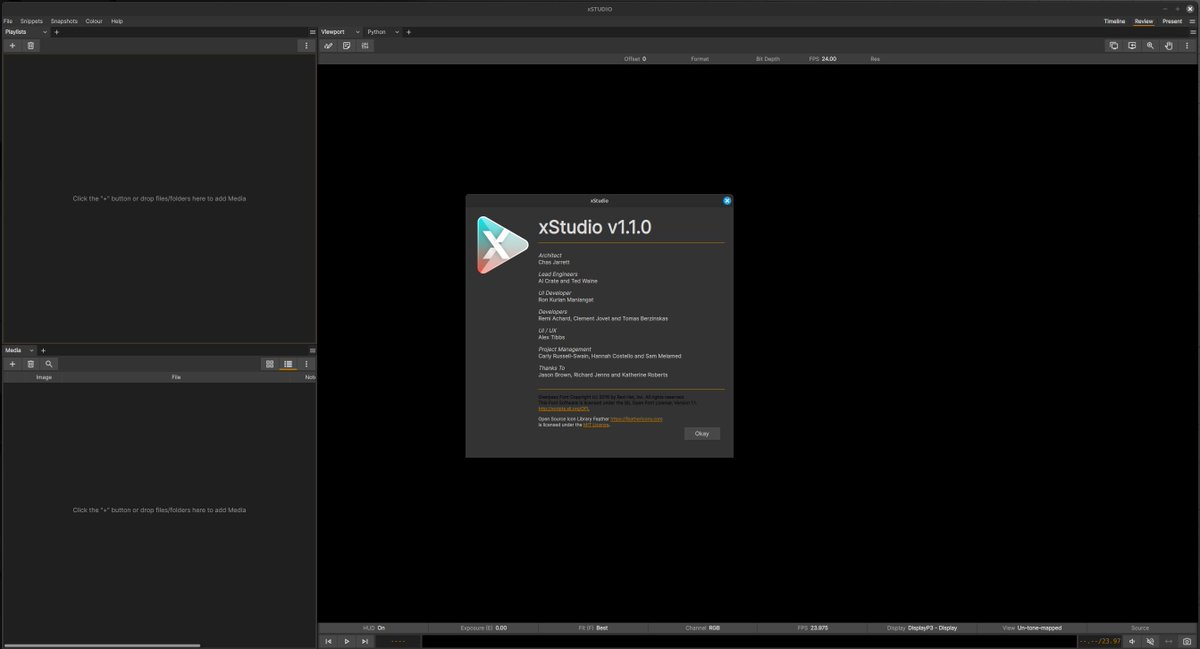Switch to the Review layout

[x=1144, y=21]
